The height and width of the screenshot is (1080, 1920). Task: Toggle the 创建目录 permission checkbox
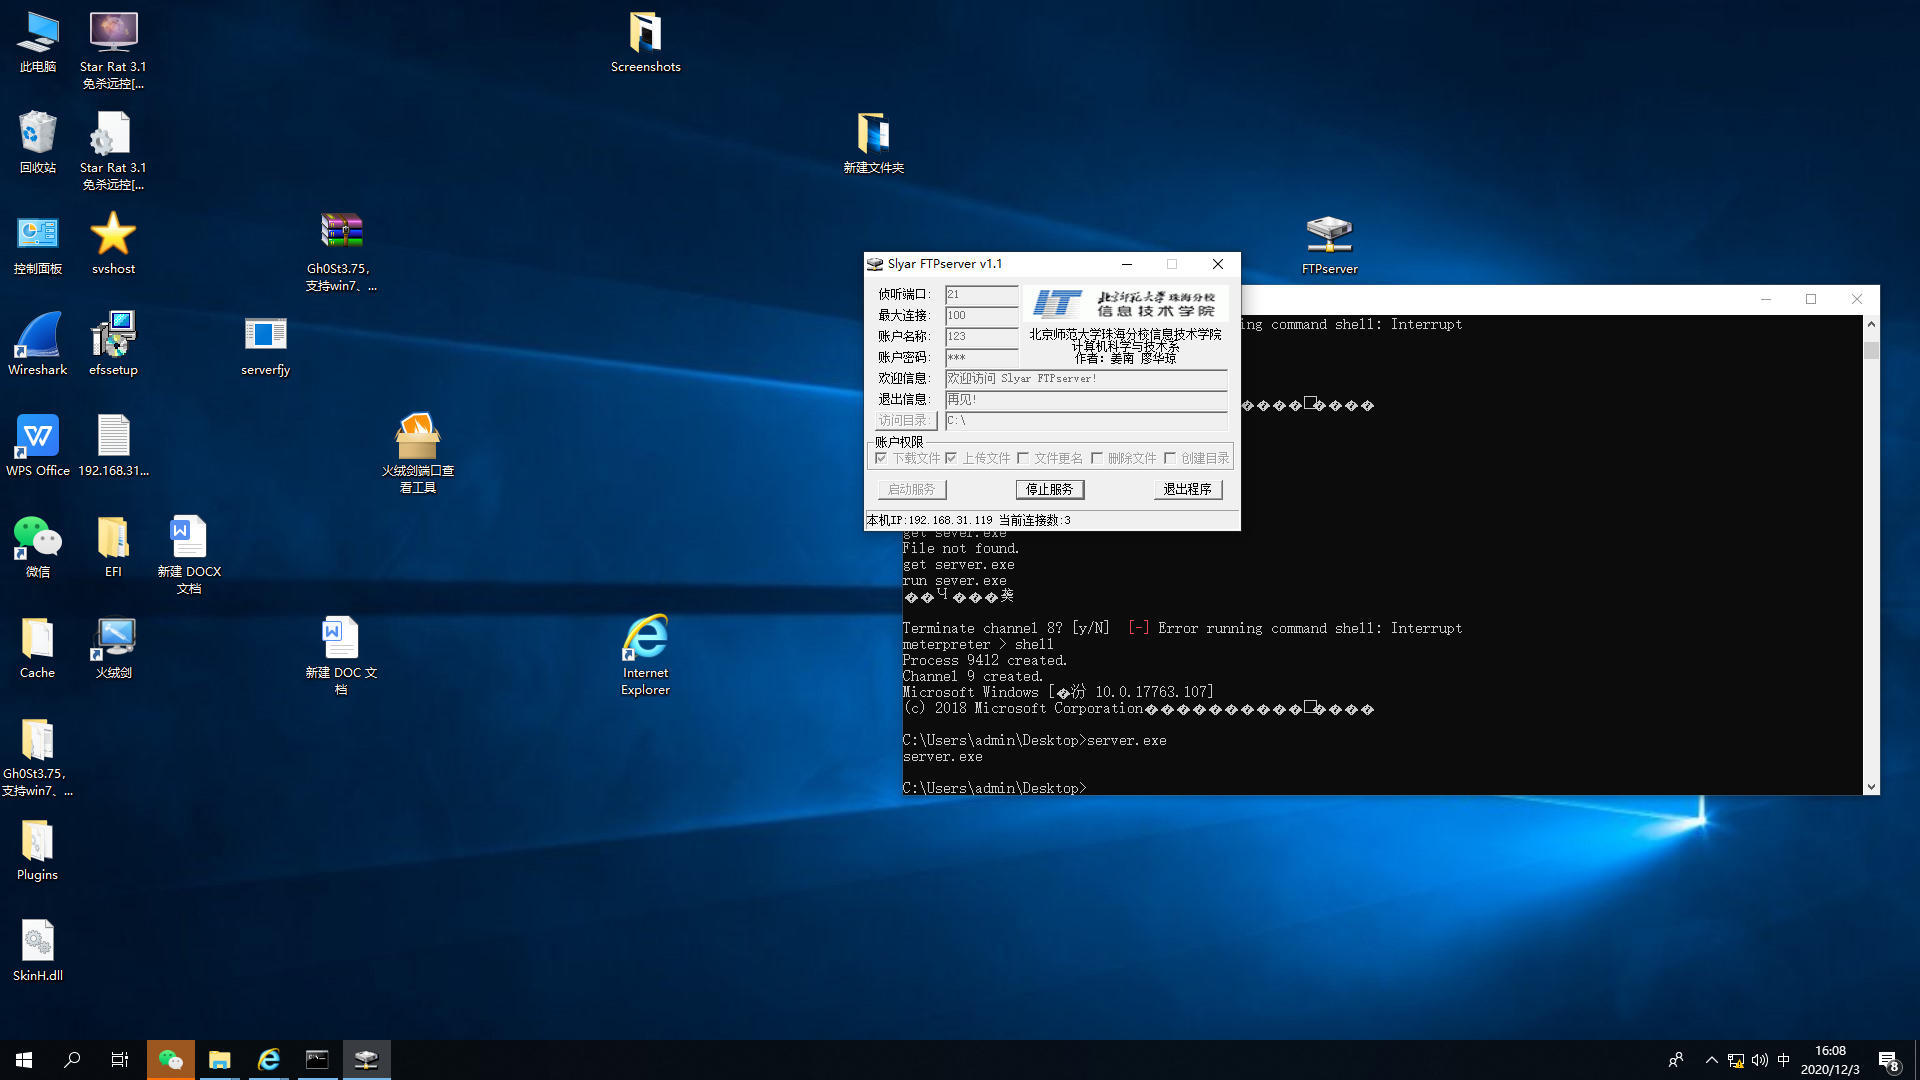click(1170, 458)
